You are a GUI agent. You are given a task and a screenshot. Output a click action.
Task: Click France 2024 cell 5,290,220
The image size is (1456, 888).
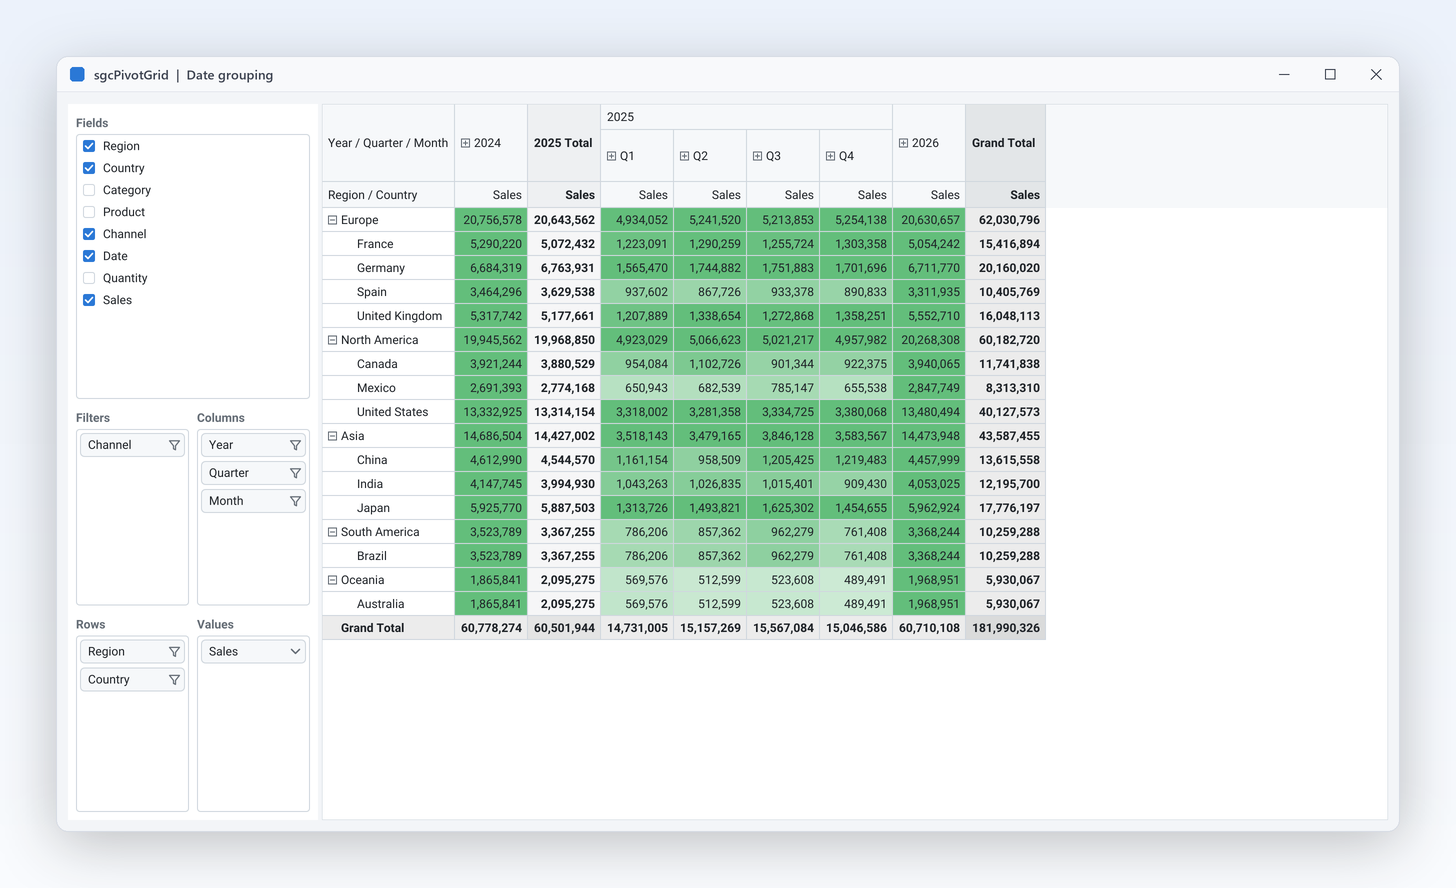[491, 244]
